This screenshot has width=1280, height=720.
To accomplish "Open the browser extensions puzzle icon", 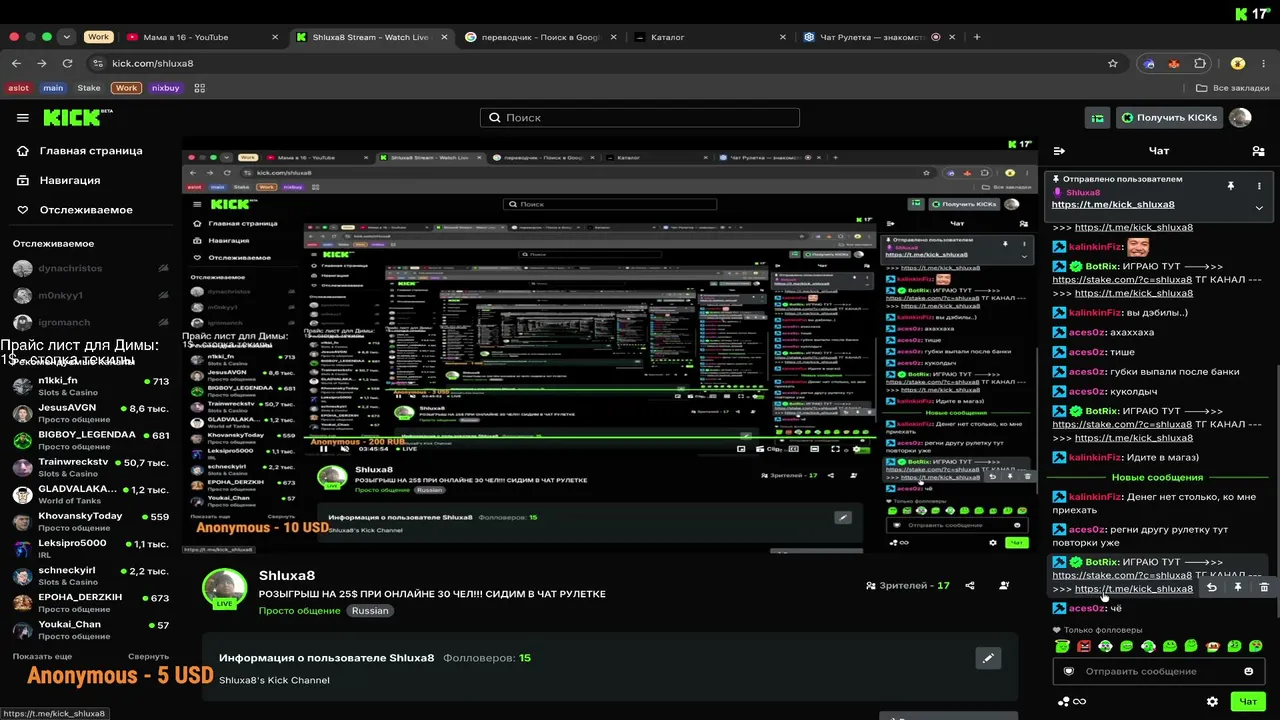I will (1200, 63).
